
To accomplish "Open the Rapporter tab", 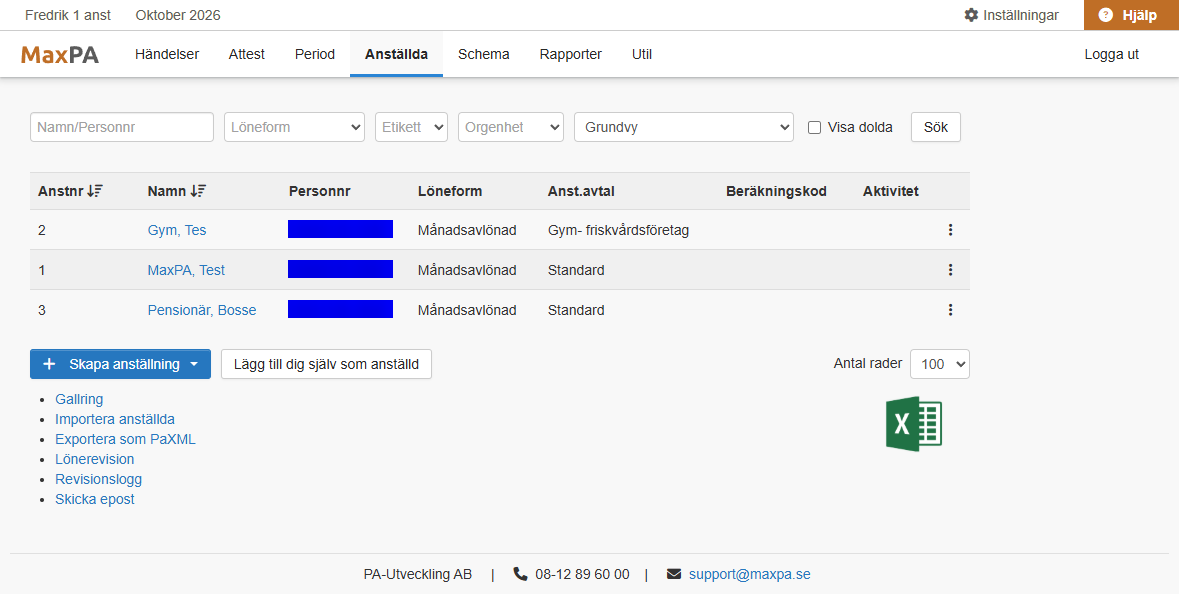I will tap(571, 54).
